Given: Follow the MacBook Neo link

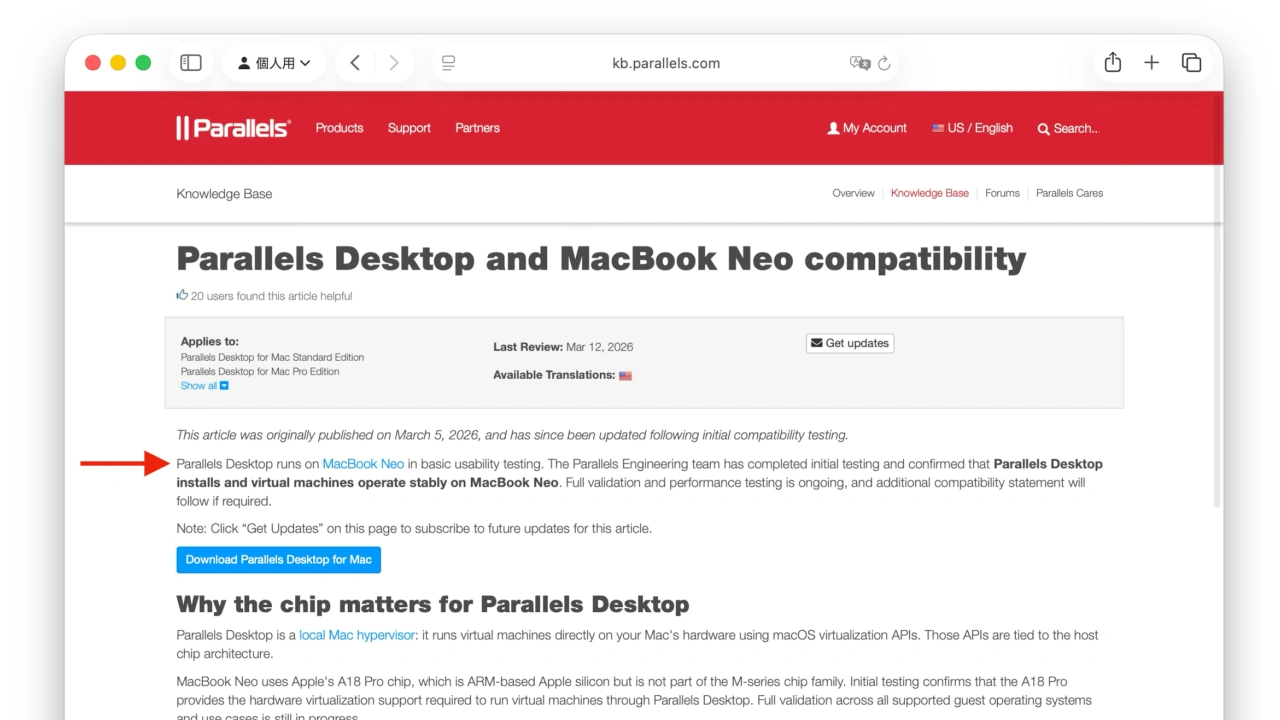Looking at the screenshot, I should pos(363,463).
